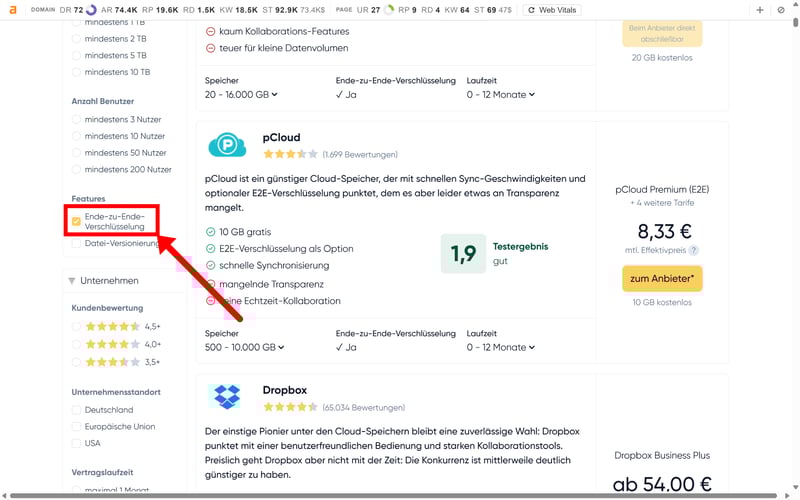Click the Ahrefs logo in the SEO toolbar
The height and width of the screenshot is (500, 800).
point(12,9)
